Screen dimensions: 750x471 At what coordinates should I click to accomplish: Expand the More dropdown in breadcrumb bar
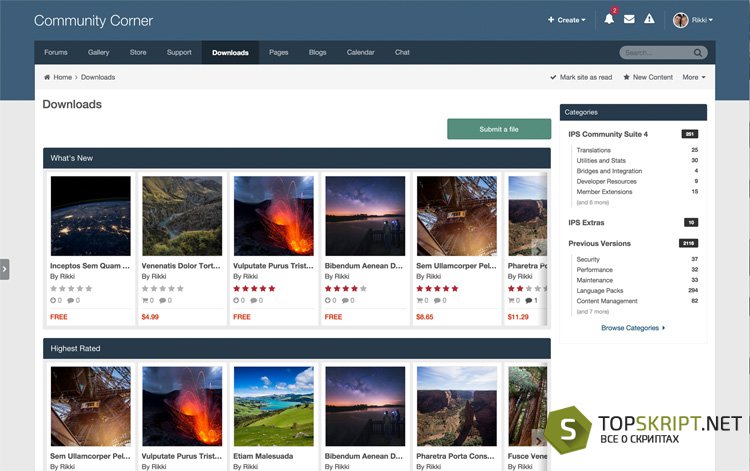[x=694, y=77]
